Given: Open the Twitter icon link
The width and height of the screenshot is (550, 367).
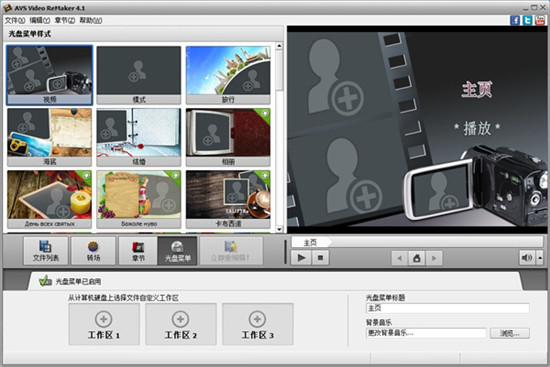Looking at the screenshot, I should click(x=527, y=20).
